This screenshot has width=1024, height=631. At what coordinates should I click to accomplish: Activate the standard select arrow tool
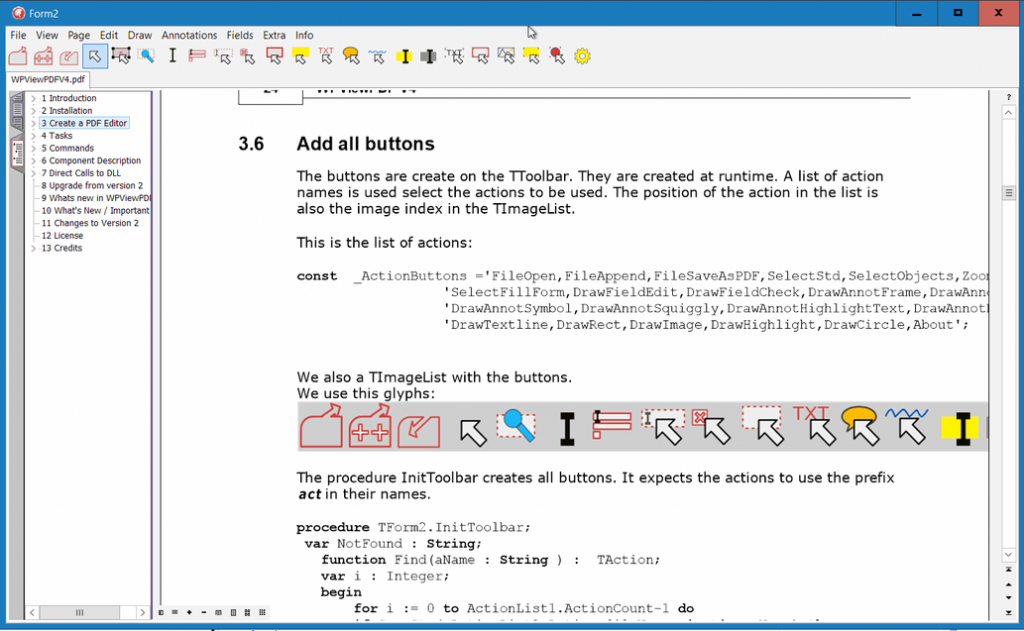point(95,56)
